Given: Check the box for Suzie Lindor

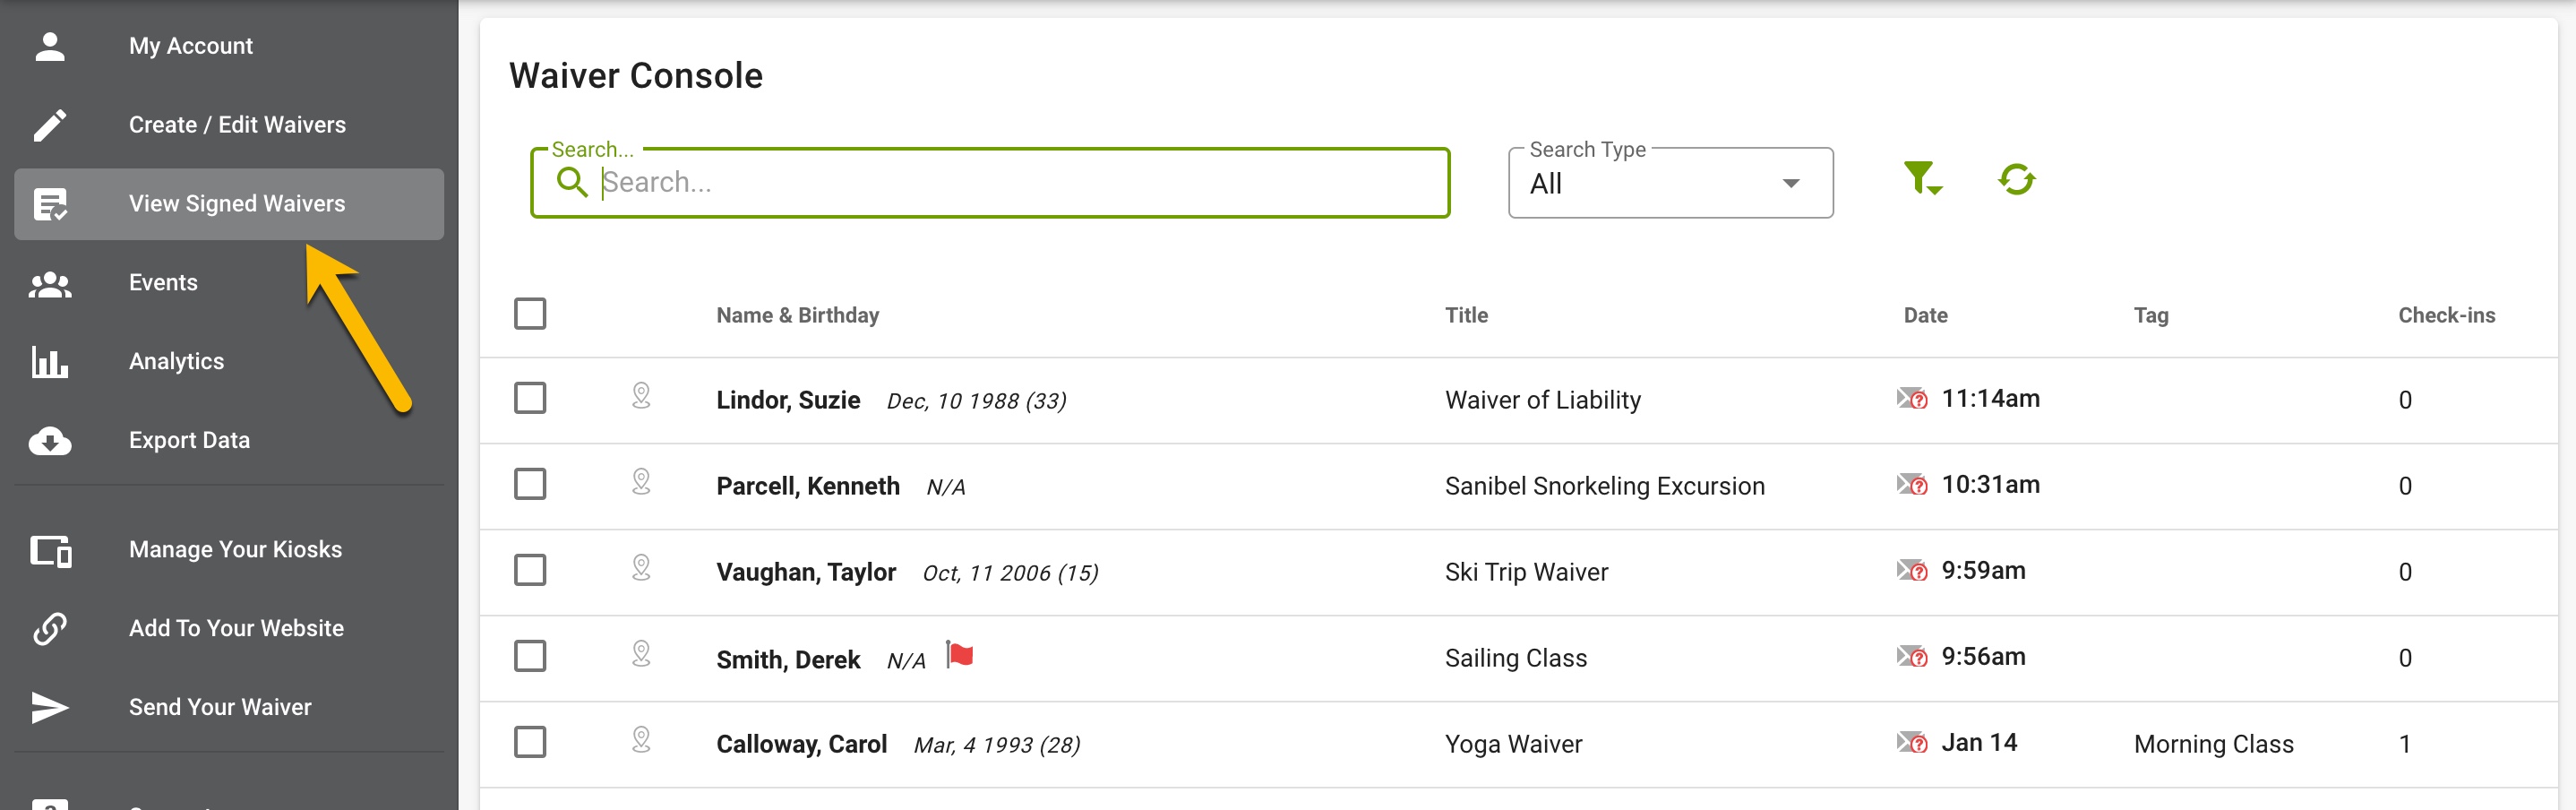Looking at the screenshot, I should 530,398.
